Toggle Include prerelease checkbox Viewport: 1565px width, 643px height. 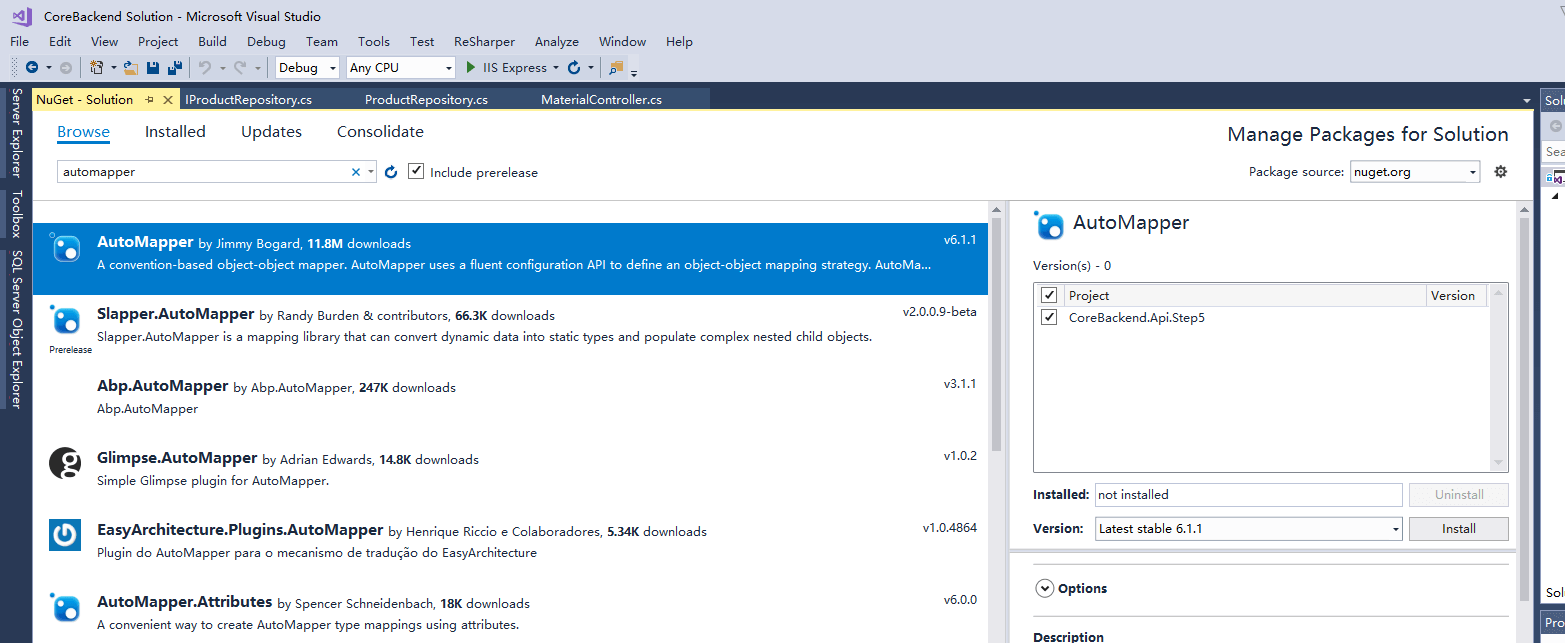pos(416,172)
